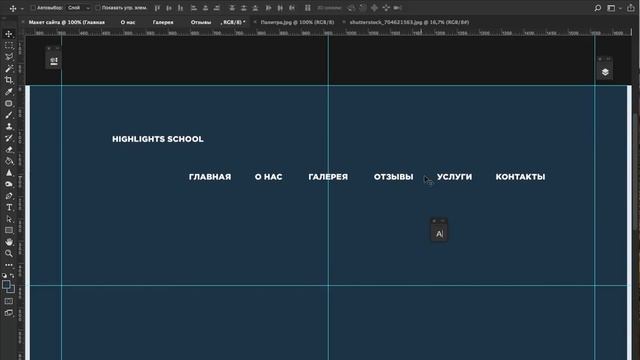Switch to the Макет сайта document tab
Image resolution: width=640 pixels, height=360 pixels.
point(137,22)
